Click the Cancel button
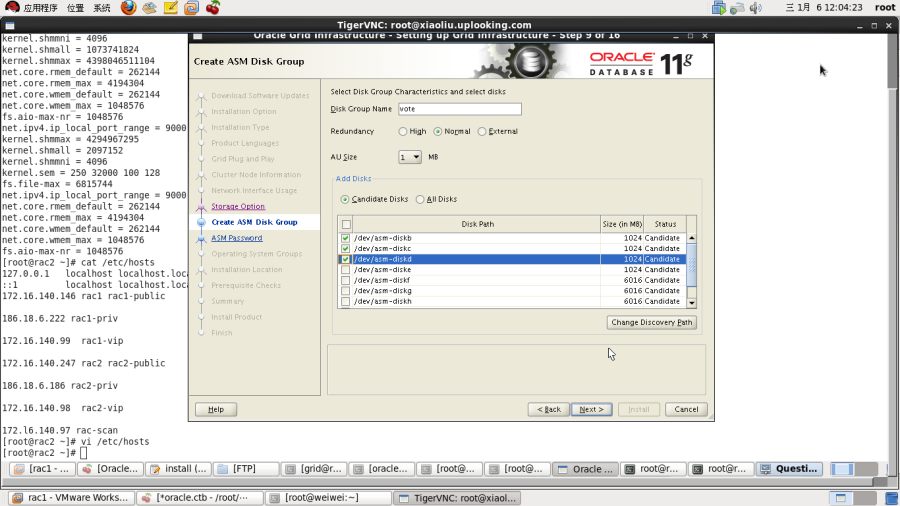 686,410
